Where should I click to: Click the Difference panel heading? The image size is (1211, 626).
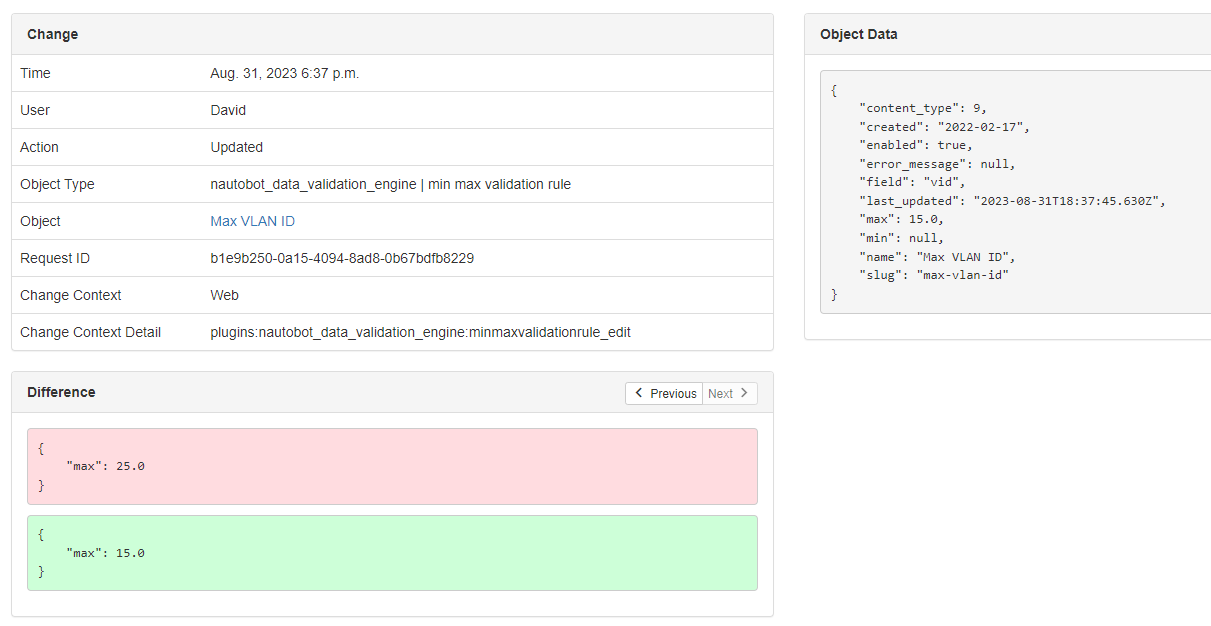point(61,392)
